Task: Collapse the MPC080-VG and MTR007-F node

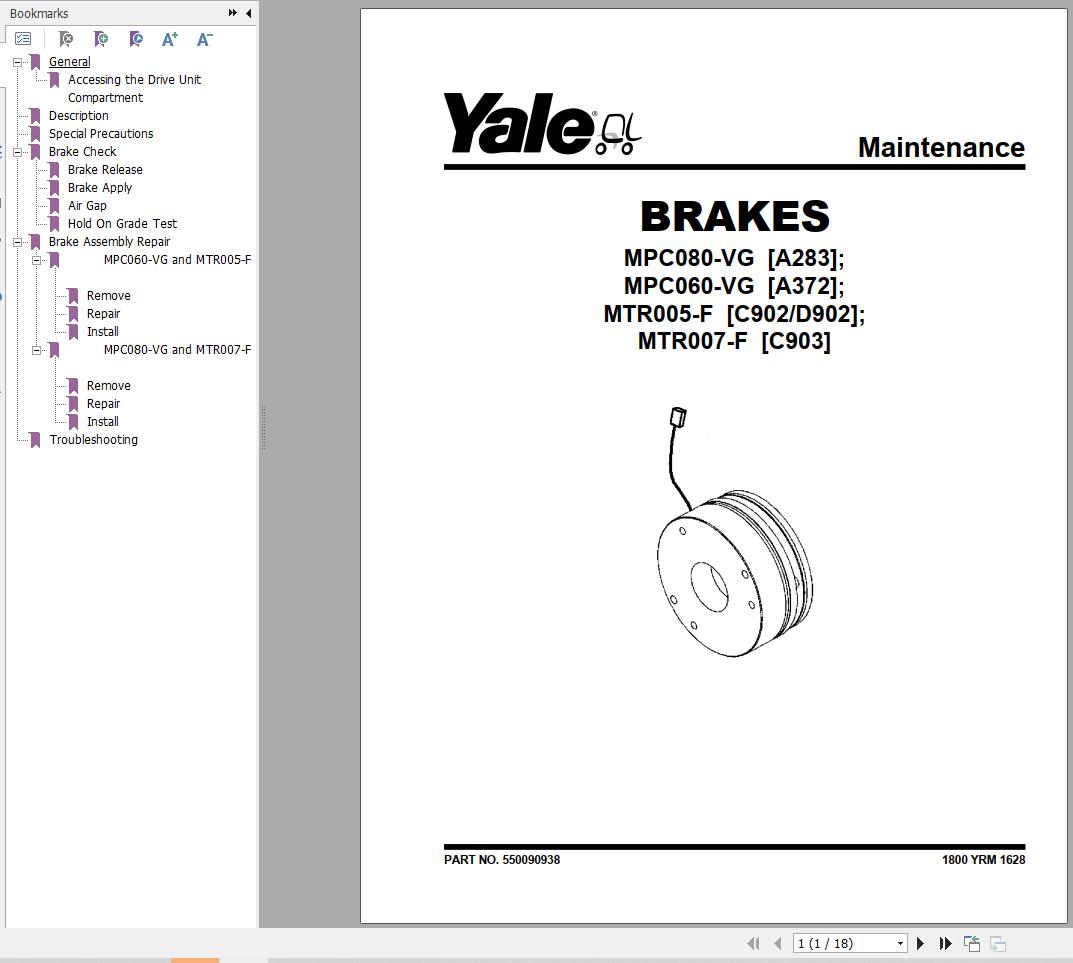Action: click(x=36, y=350)
